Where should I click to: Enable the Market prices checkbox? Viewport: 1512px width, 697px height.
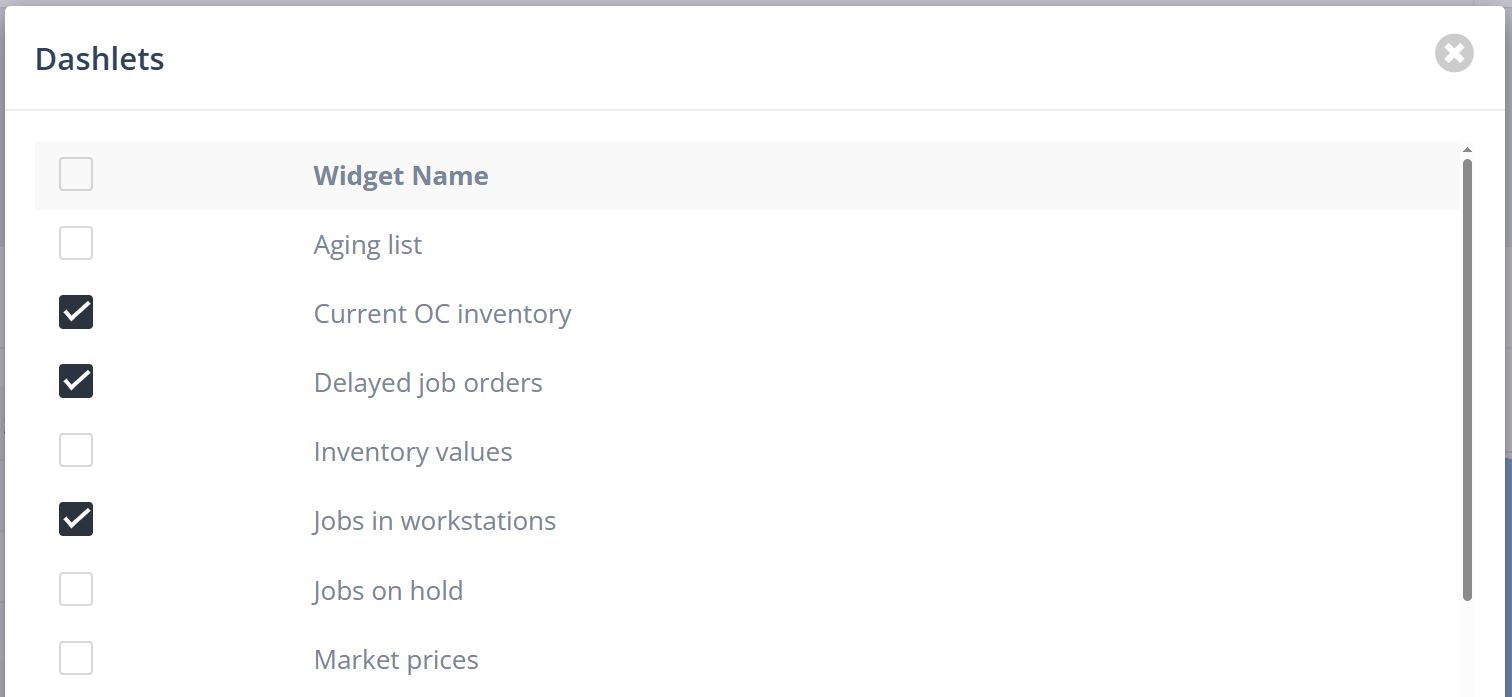pos(76,658)
